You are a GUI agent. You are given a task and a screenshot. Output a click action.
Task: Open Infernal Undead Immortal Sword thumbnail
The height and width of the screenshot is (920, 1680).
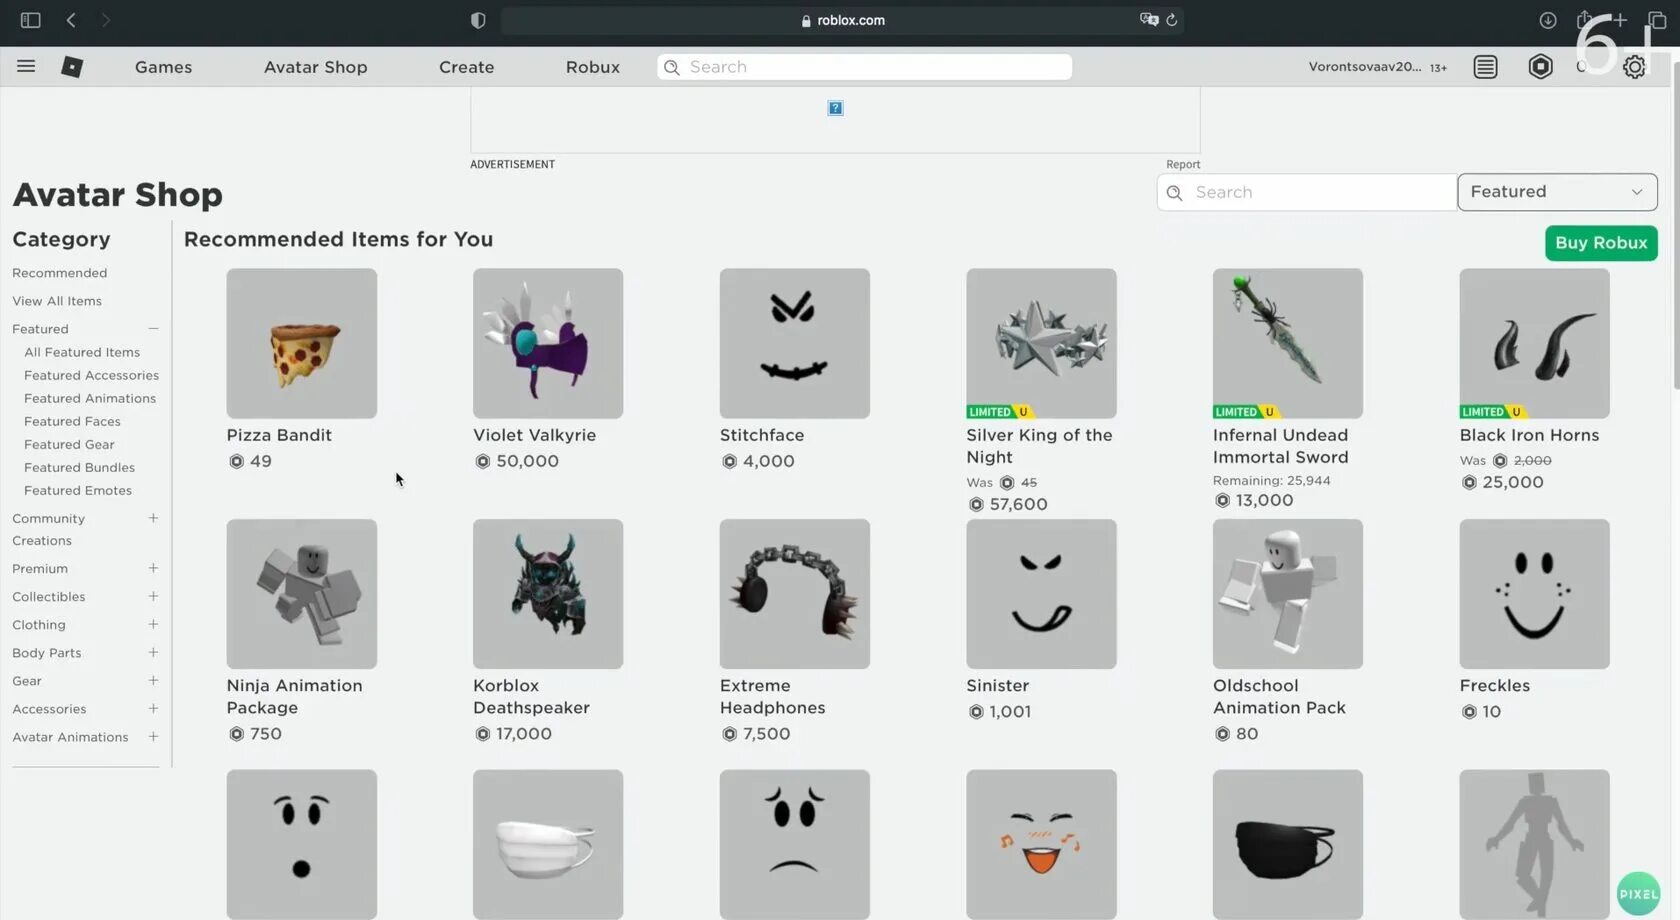[1287, 343]
